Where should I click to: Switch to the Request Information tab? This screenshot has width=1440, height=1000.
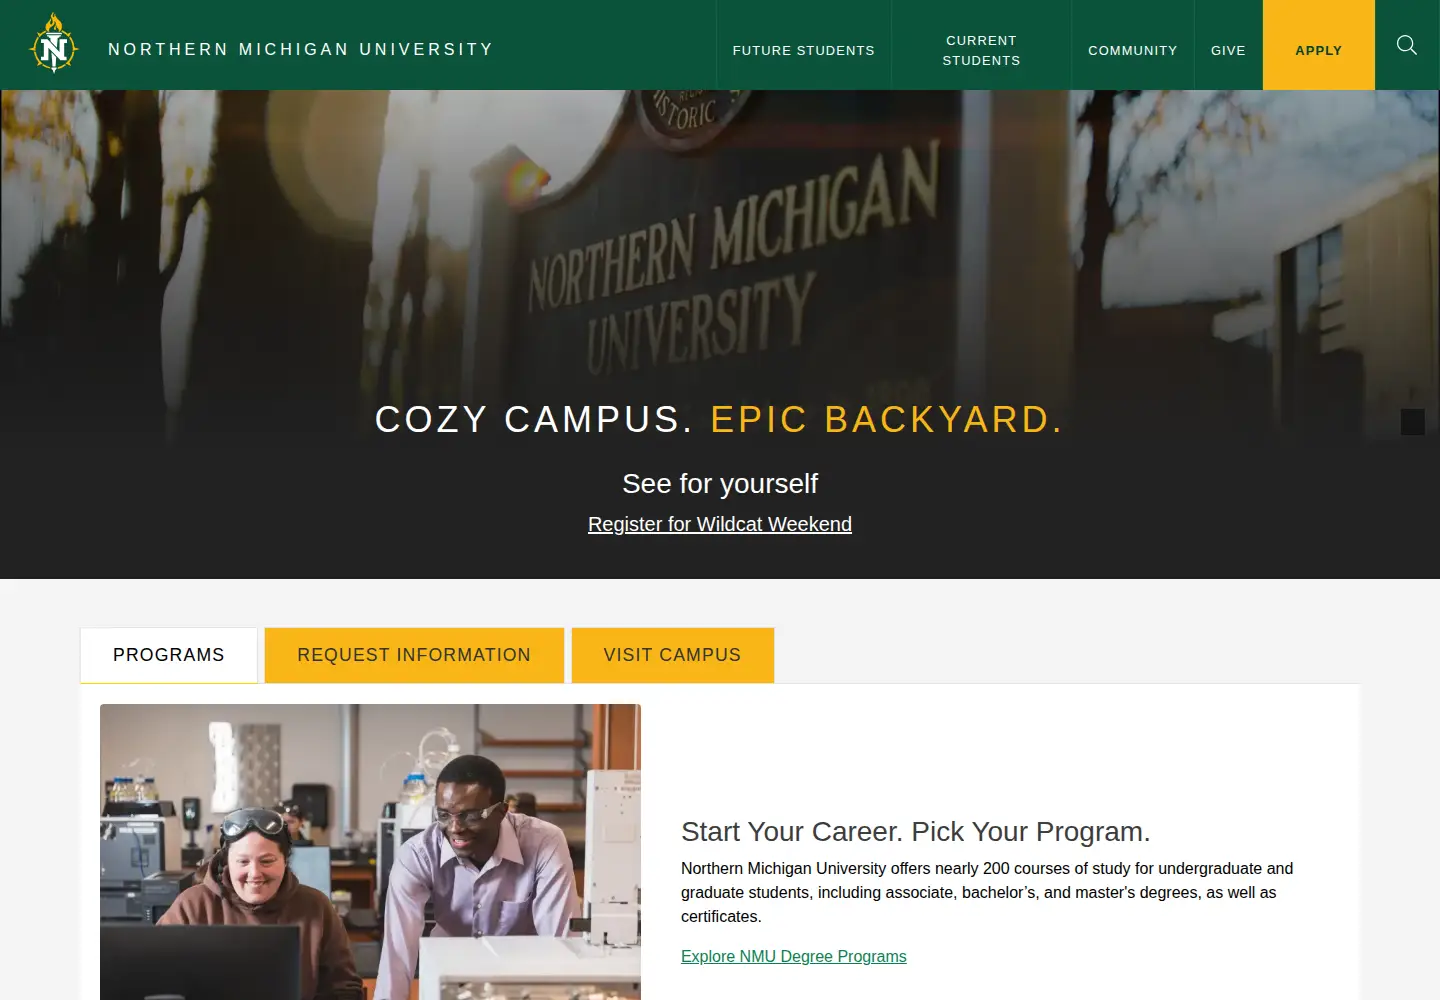(x=414, y=655)
